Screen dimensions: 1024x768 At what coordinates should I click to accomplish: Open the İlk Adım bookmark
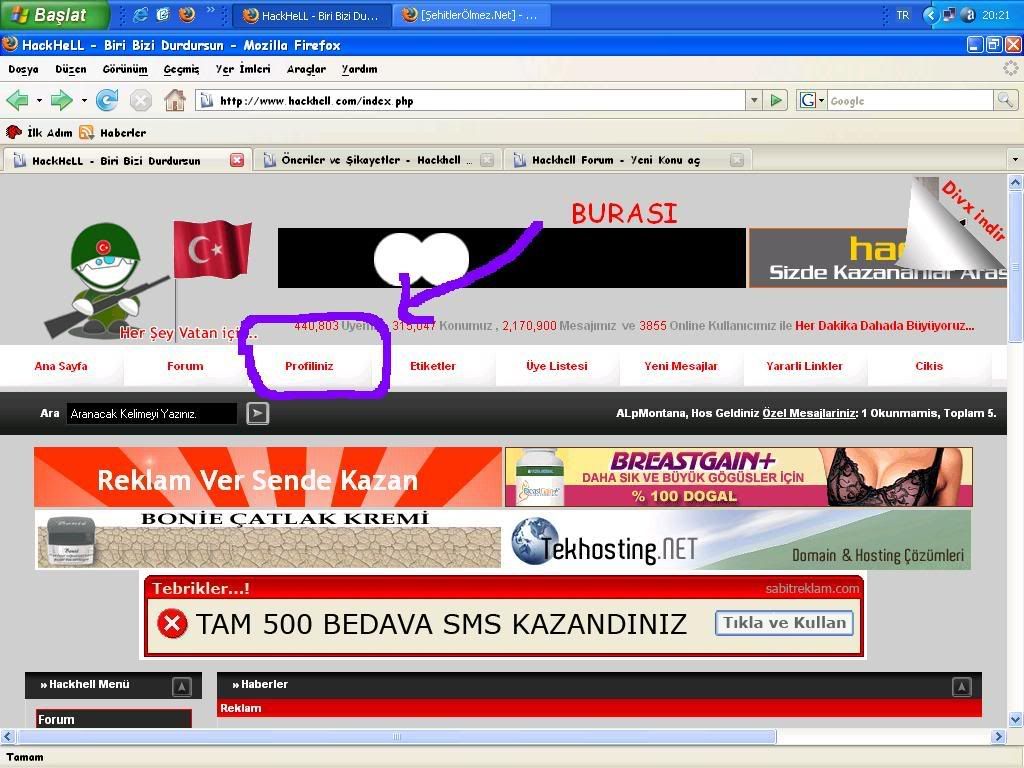[39, 133]
